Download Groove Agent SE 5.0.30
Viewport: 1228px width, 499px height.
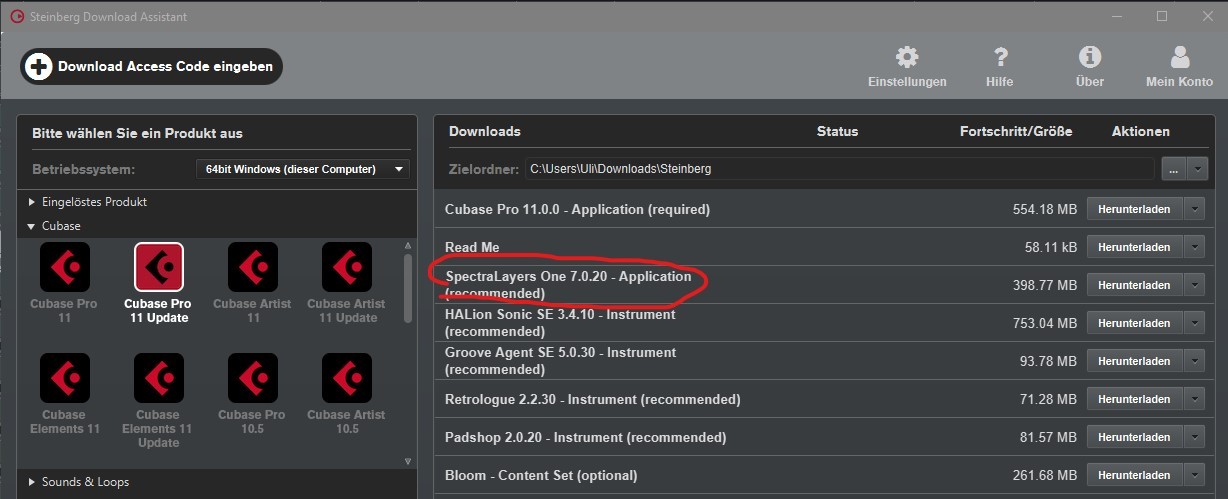coord(1134,361)
